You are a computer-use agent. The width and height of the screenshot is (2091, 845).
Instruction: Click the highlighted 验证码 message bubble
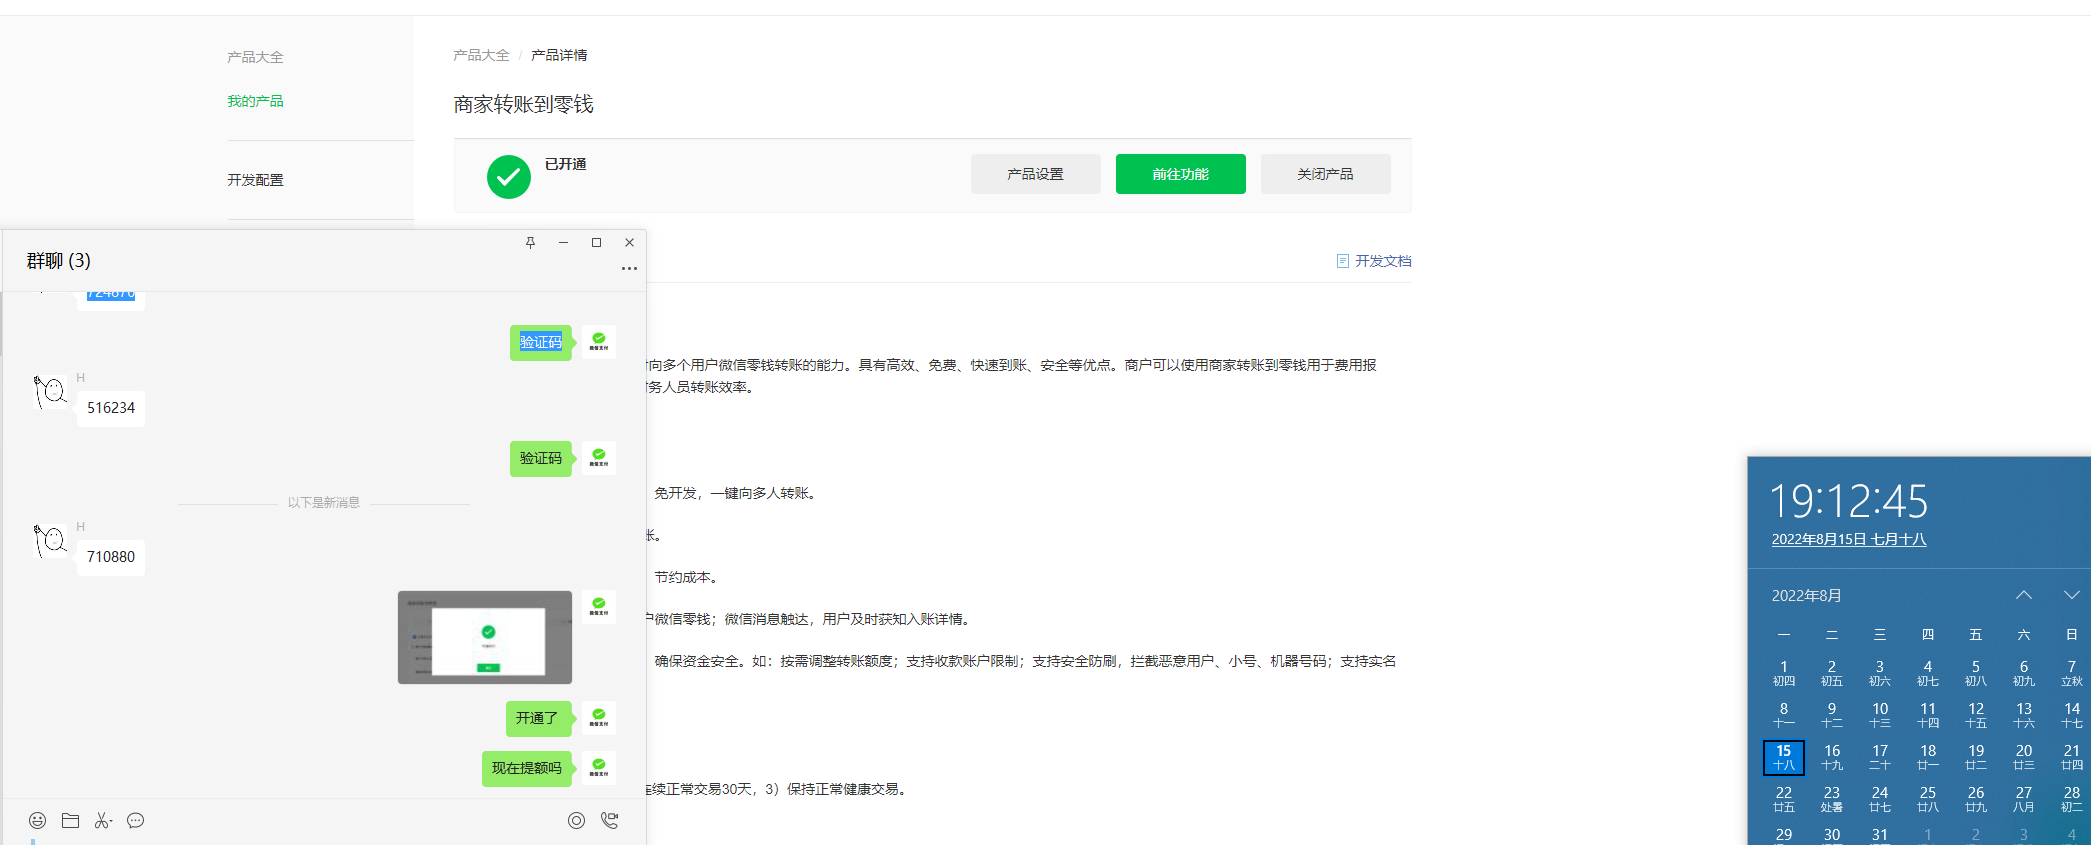(x=541, y=342)
